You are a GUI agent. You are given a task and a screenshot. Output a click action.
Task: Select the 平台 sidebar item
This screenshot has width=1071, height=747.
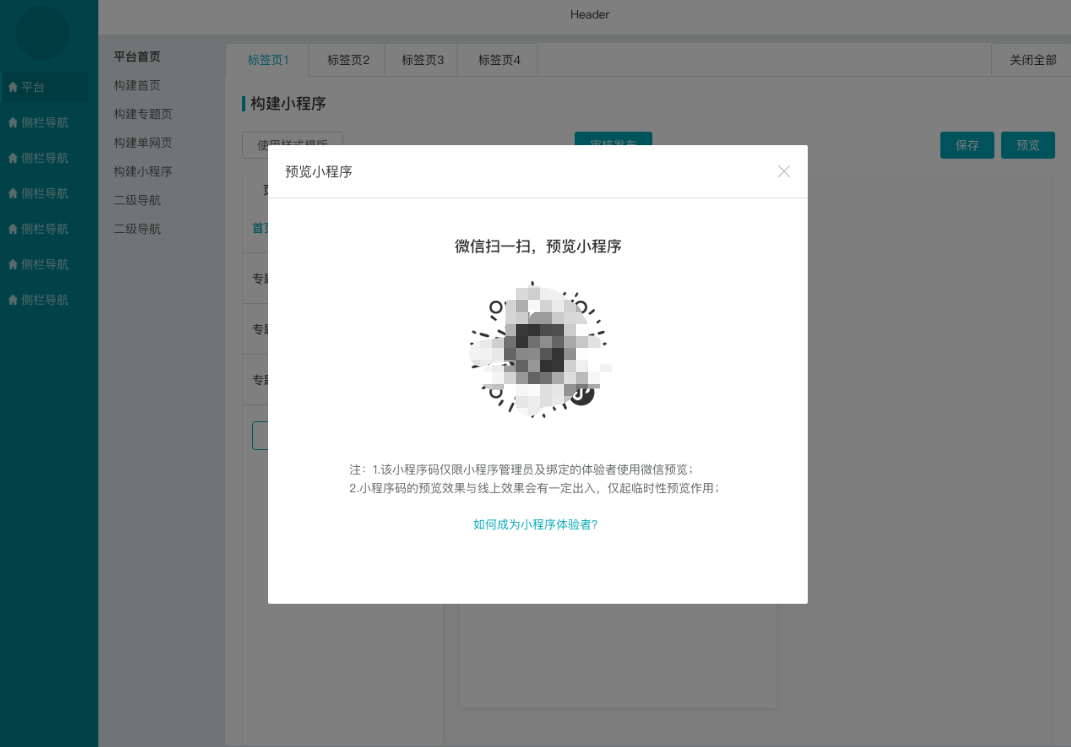click(44, 87)
